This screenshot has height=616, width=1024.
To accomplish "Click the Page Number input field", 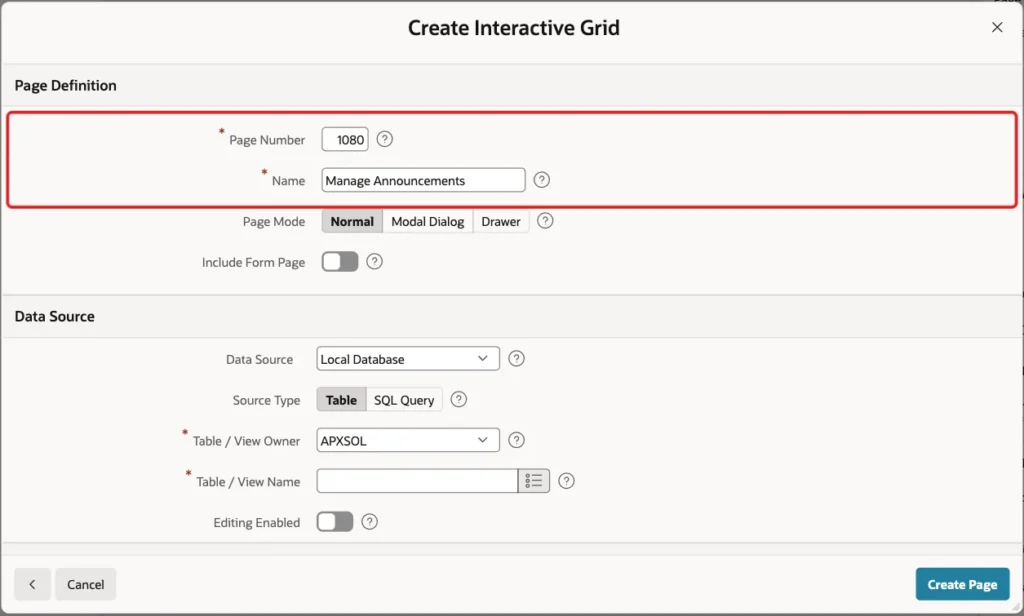I will tap(345, 140).
